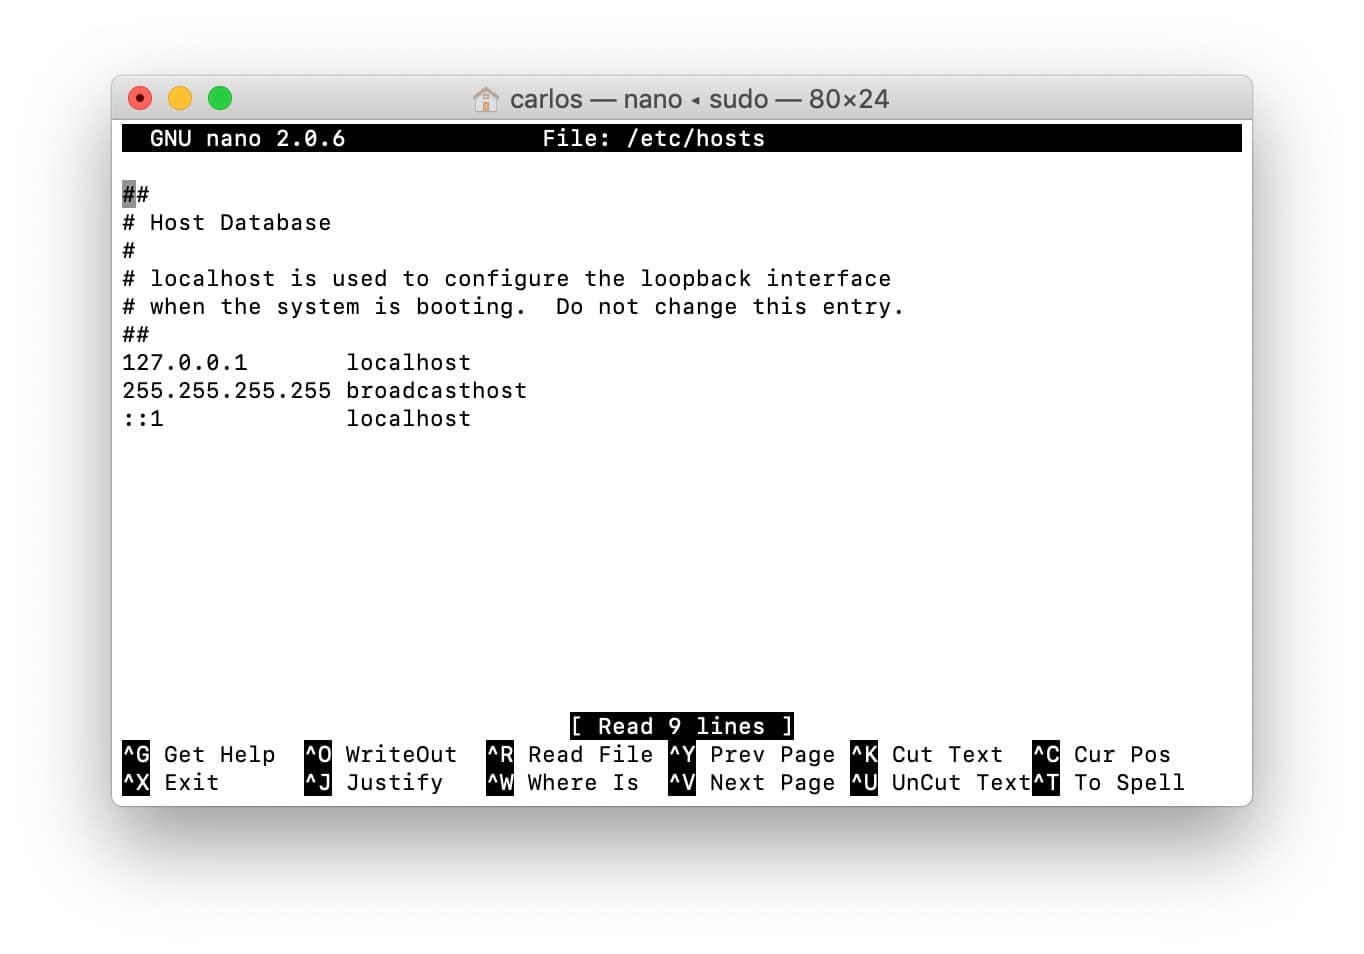Click the Read 9 lines status message
Image resolution: width=1364 pixels, height=954 pixels.
pos(681,726)
